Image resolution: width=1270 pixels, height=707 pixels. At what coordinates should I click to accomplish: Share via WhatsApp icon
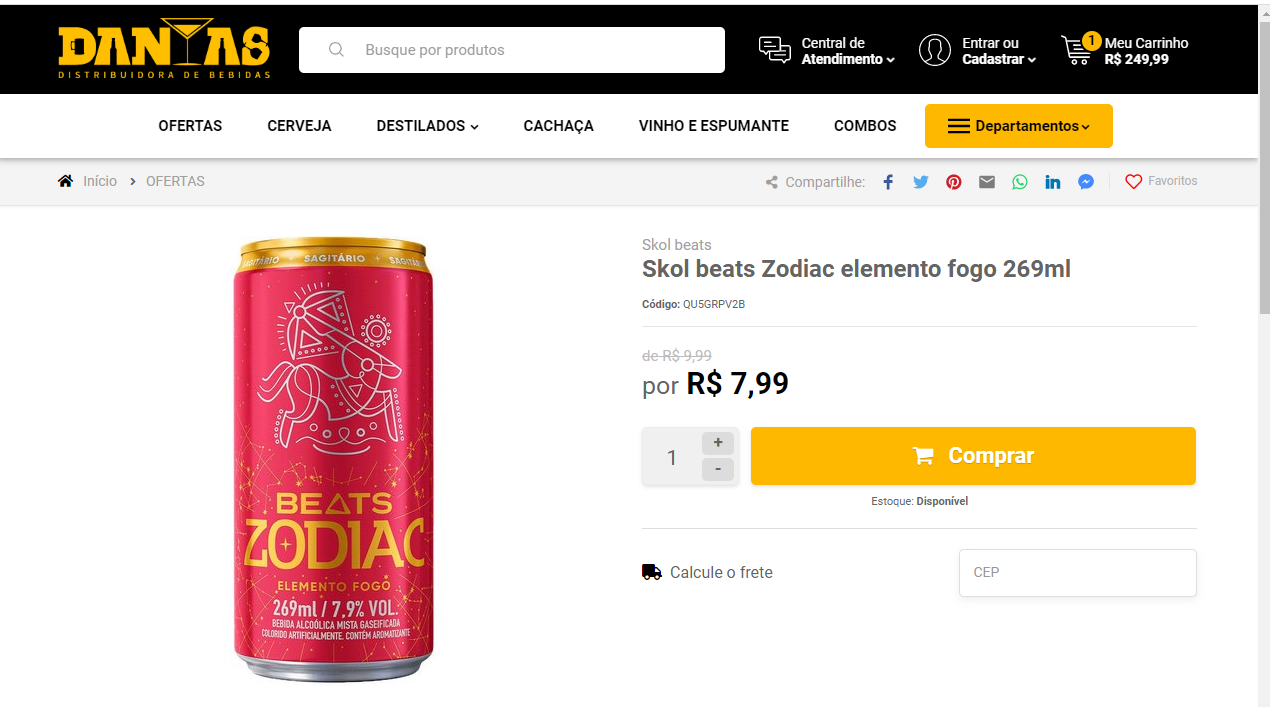[1020, 182]
